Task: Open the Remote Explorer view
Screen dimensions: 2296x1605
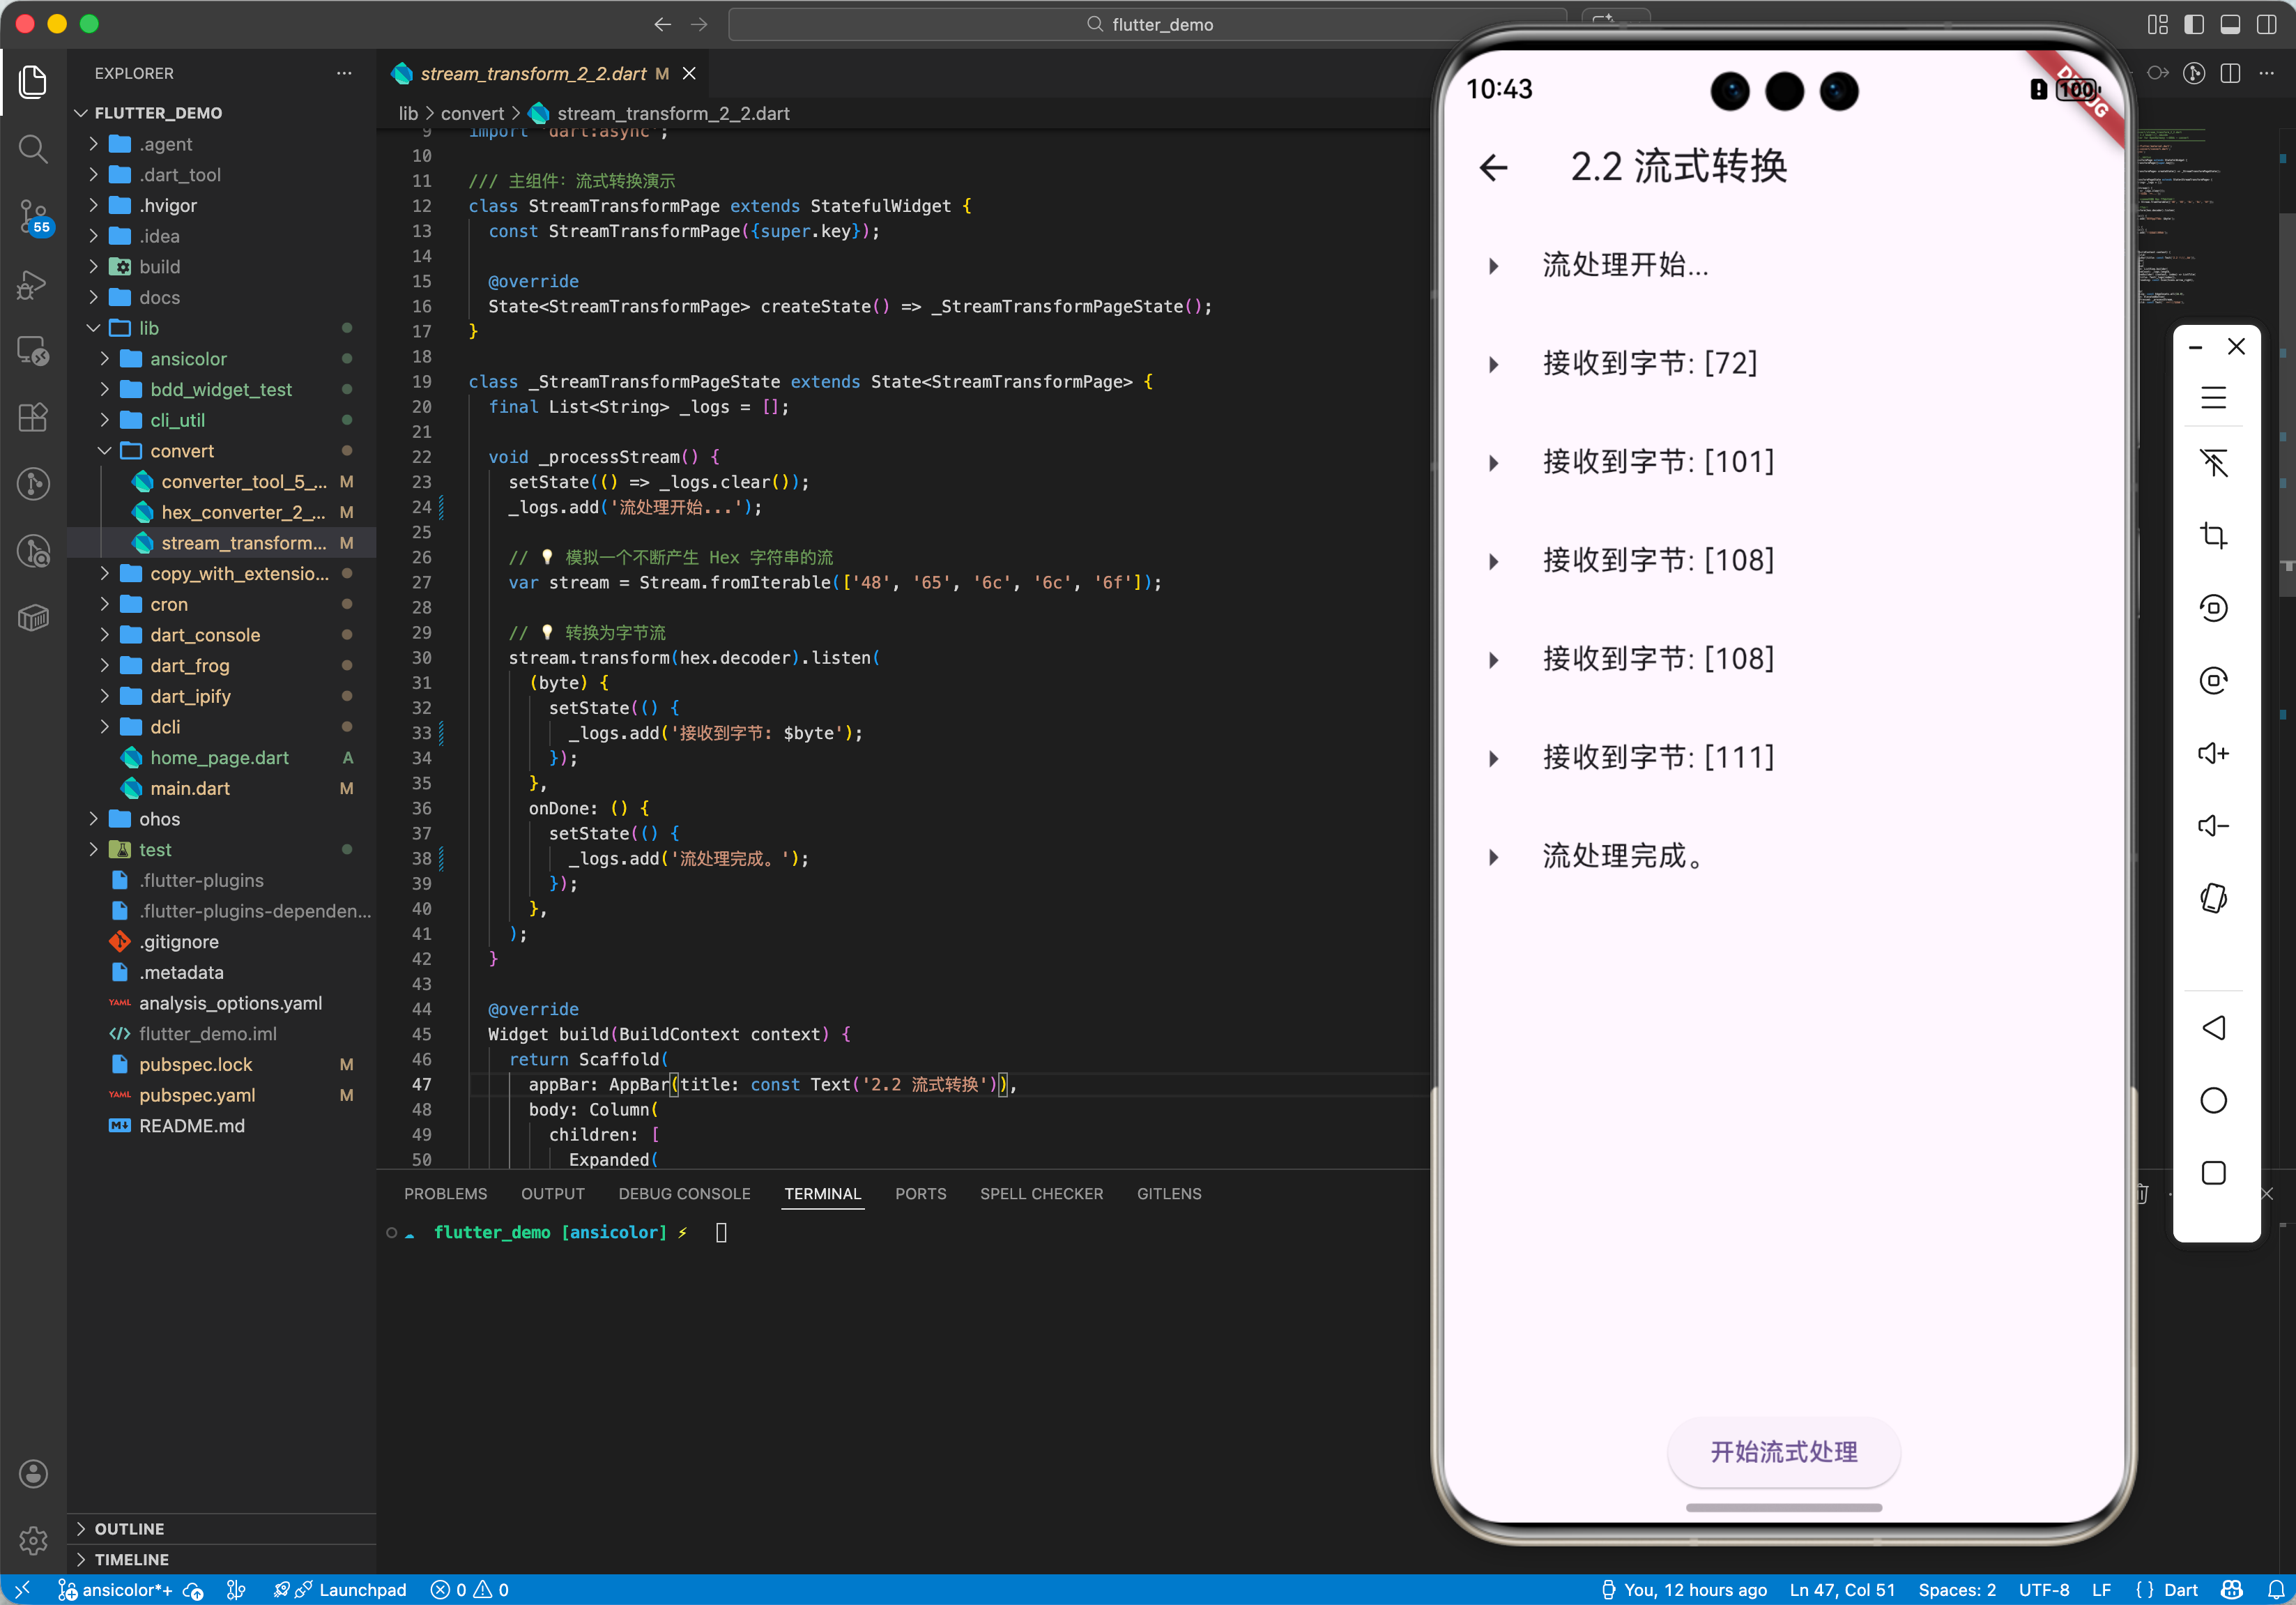Action: point(33,351)
